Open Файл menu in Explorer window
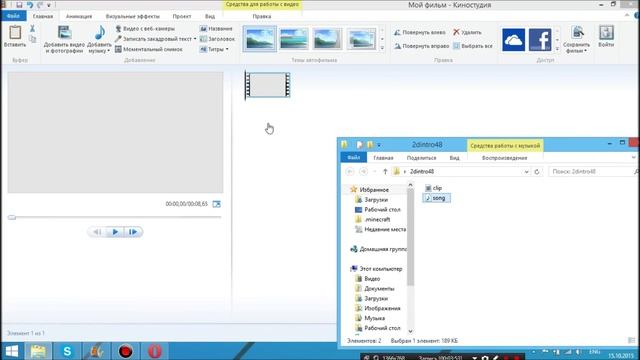This screenshot has height=360, width=640. coord(353,158)
